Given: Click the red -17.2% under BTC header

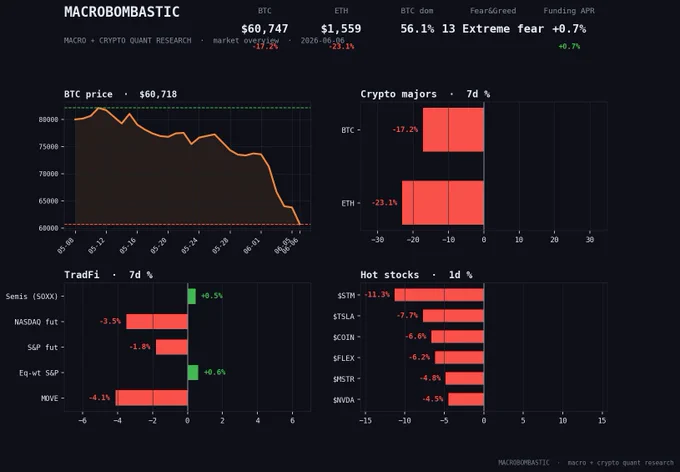Looking at the screenshot, I should pos(265,46).
